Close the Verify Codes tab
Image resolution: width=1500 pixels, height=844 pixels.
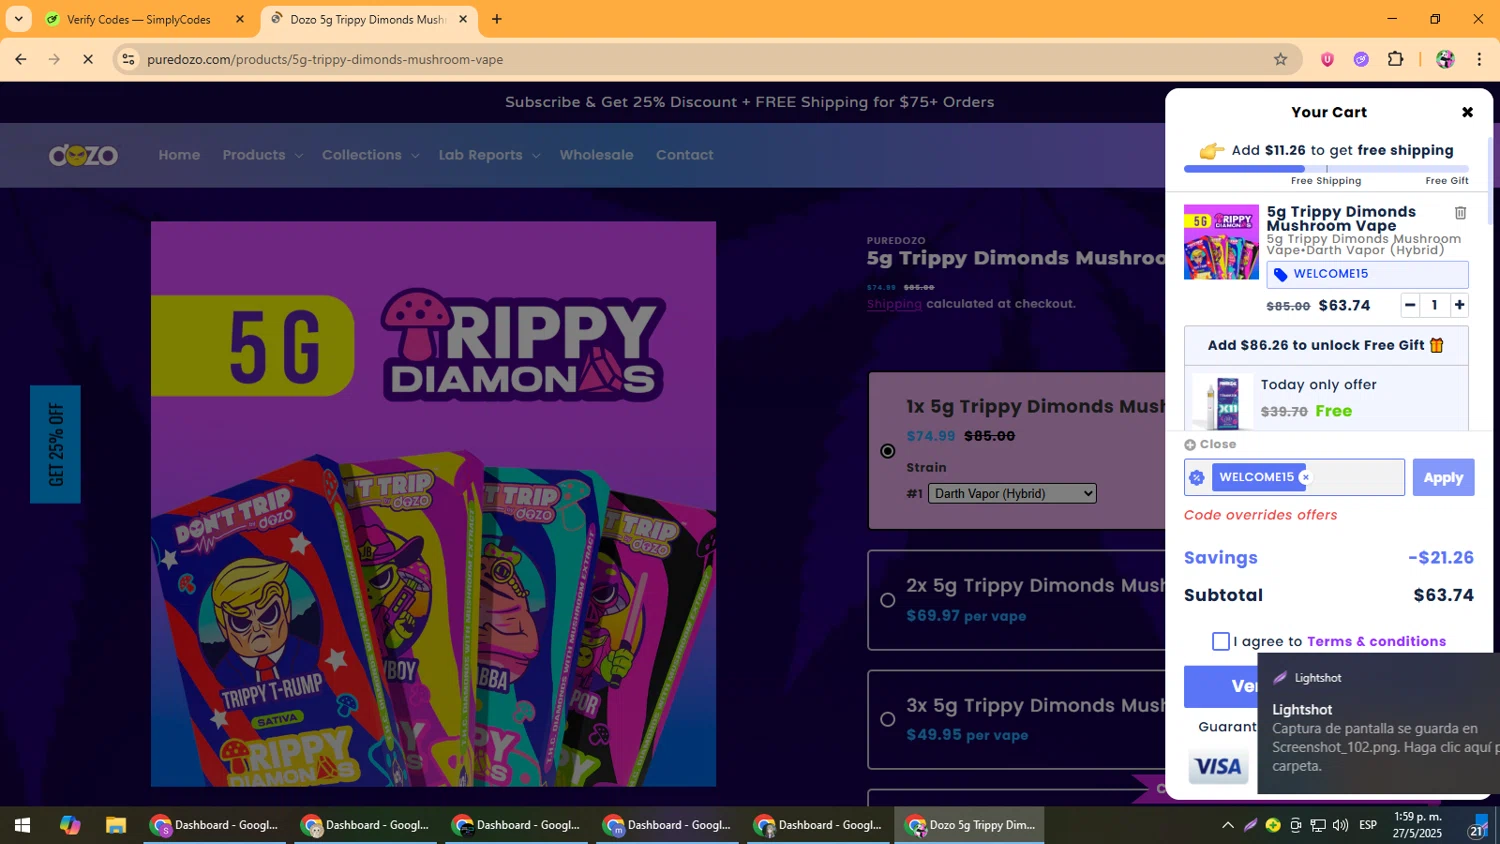pos(239,19)
